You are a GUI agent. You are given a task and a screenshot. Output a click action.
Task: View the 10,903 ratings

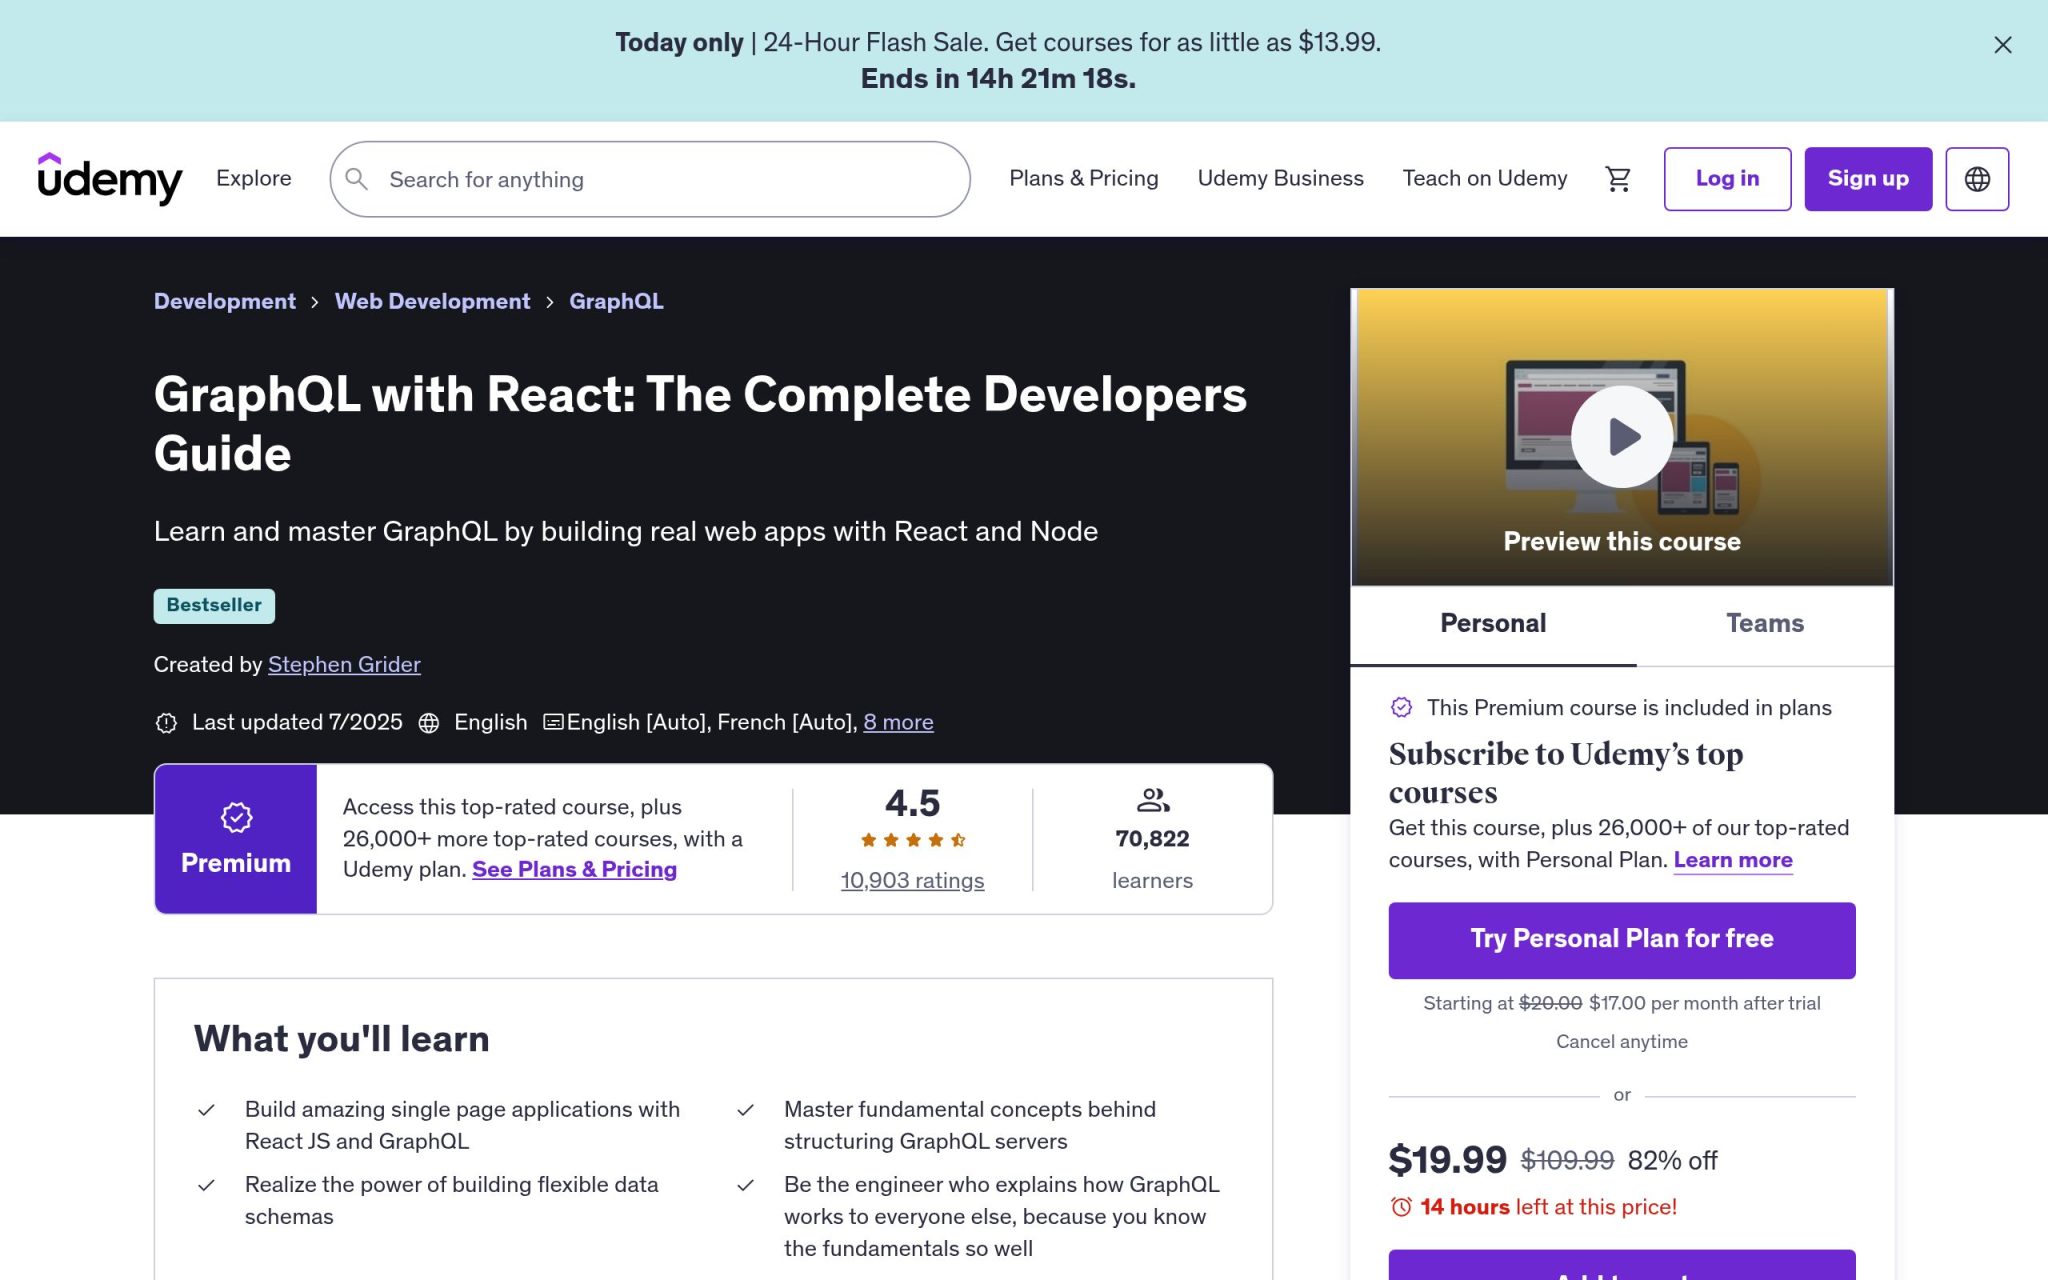click(x=912, y=880)
